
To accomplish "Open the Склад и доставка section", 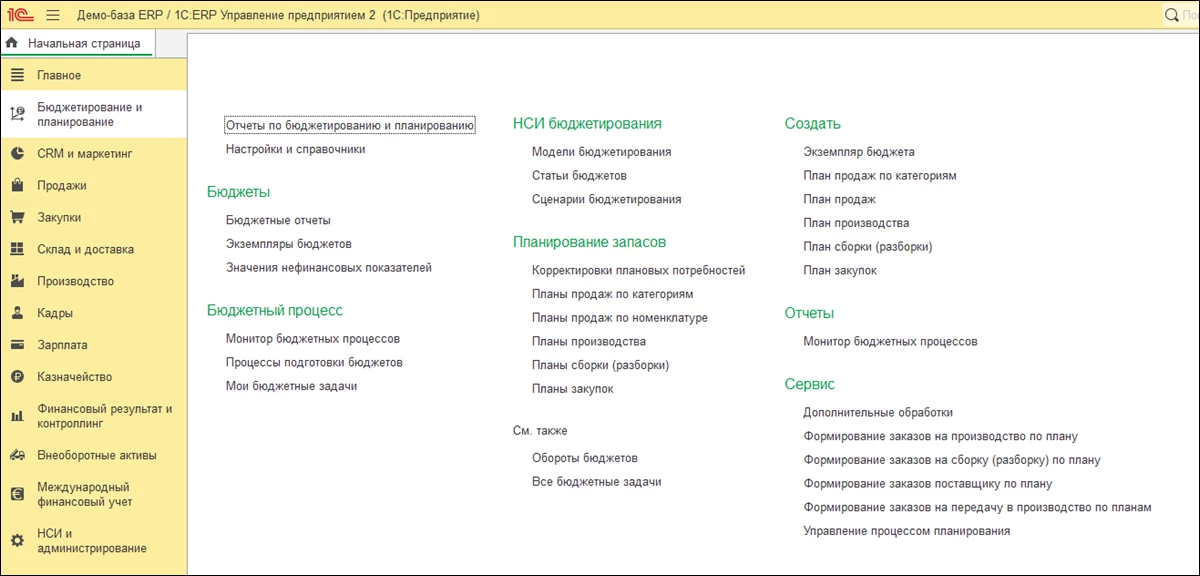I will click(93, 249).
